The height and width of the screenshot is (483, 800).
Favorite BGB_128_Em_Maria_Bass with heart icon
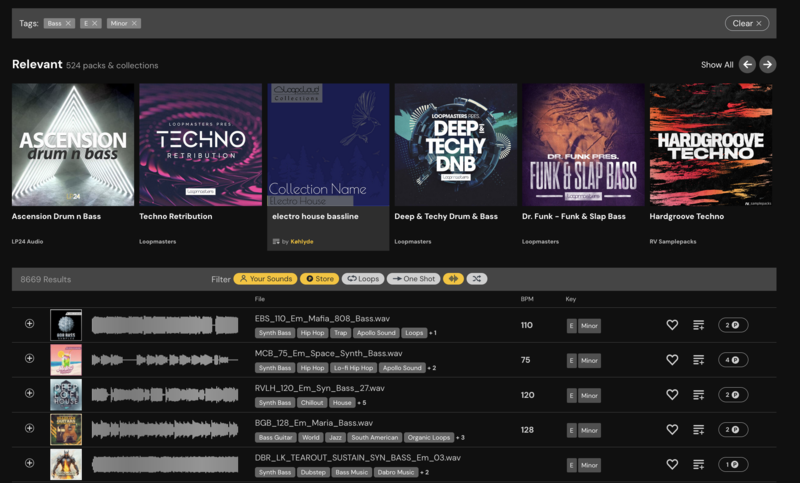pyautogui.click(x=672, y=429)
